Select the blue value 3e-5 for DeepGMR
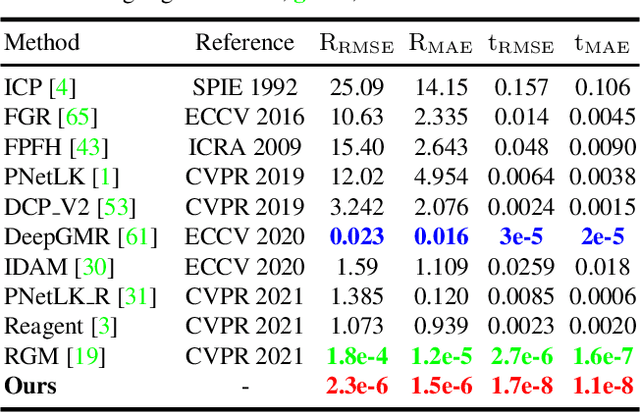 point(521,237)
